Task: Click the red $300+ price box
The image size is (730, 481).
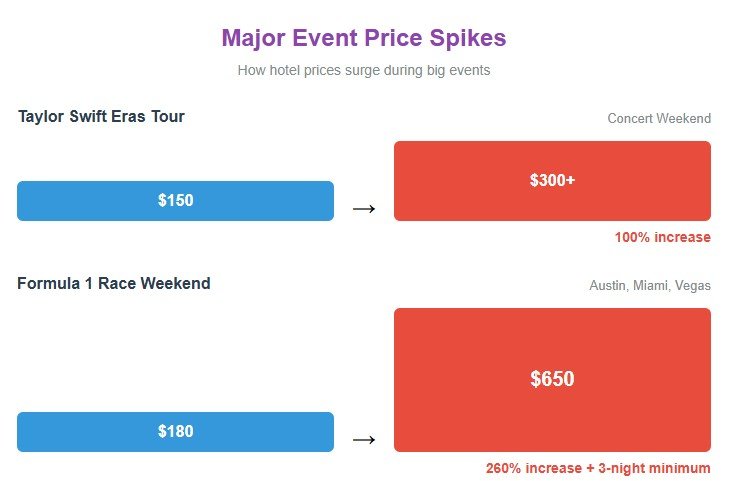Action: click(x=552, y=181)
